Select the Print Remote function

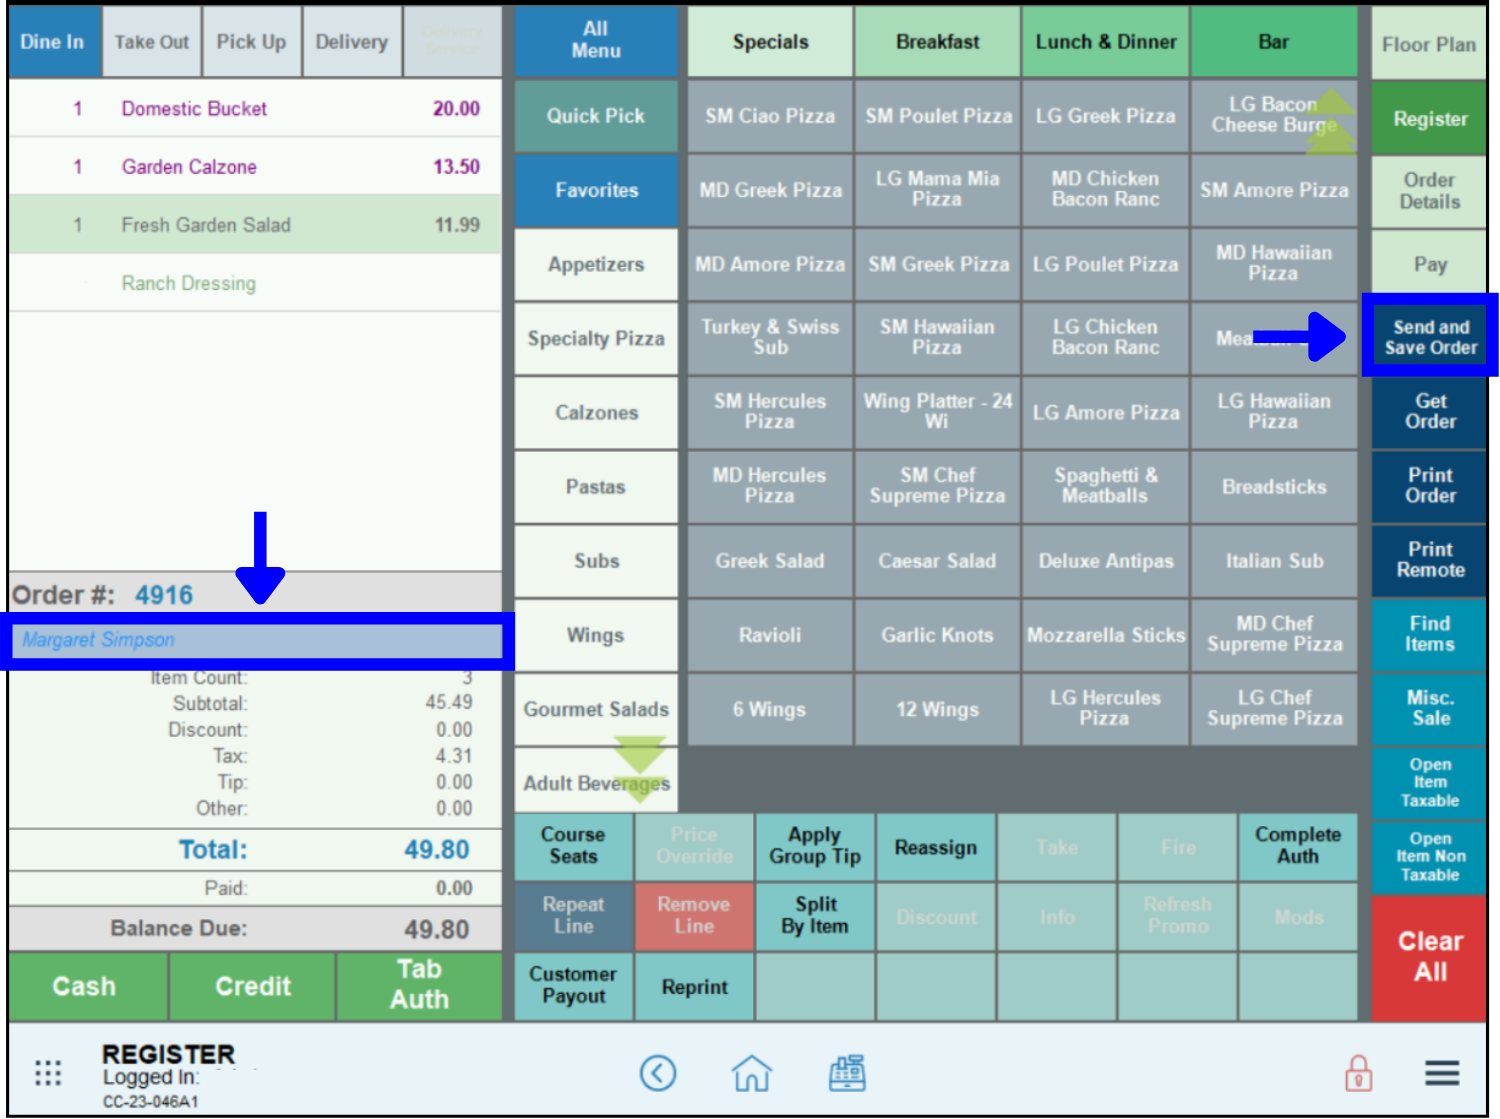click(x=1428, y=561)
